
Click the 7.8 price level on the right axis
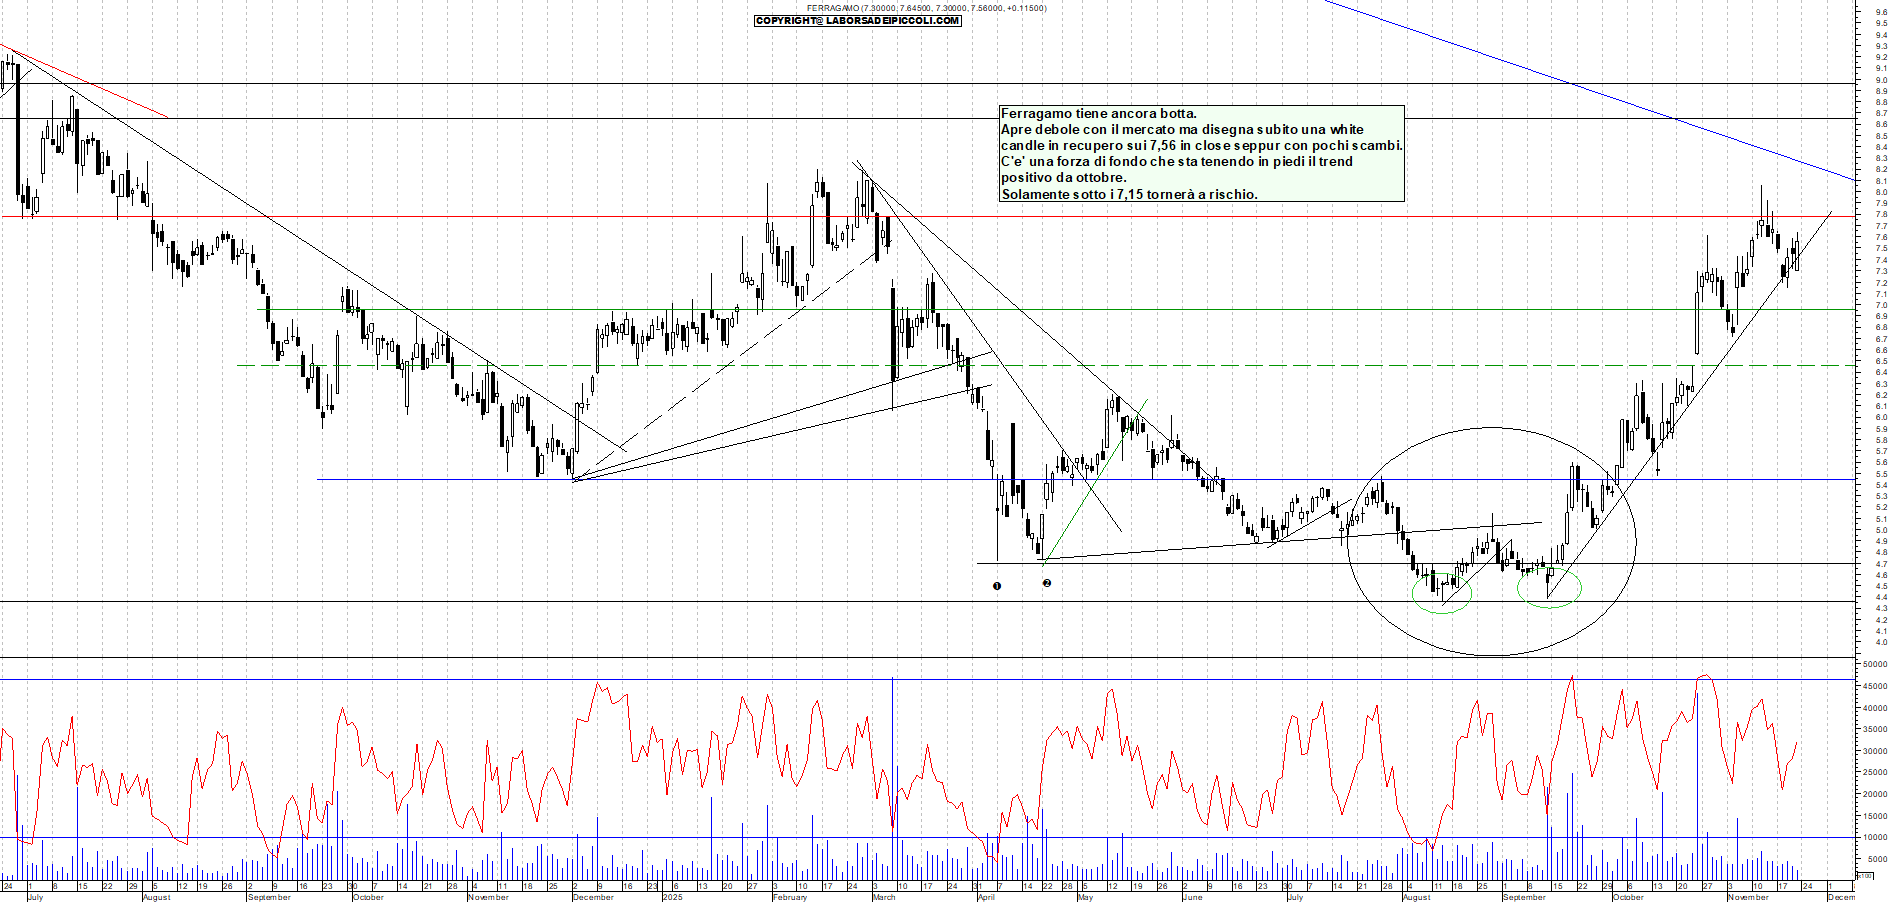[x=1883, y=213]
